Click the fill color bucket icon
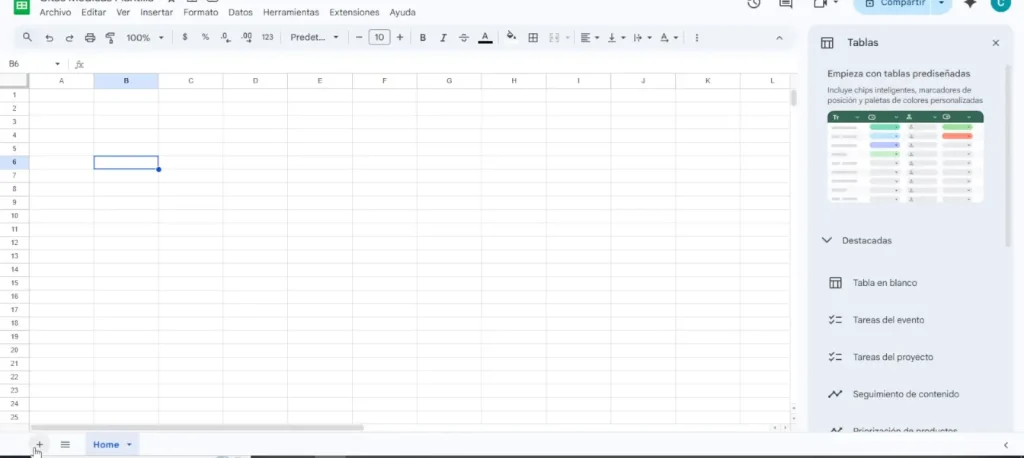The image size is (1024, 458). (x=511, y=37)
